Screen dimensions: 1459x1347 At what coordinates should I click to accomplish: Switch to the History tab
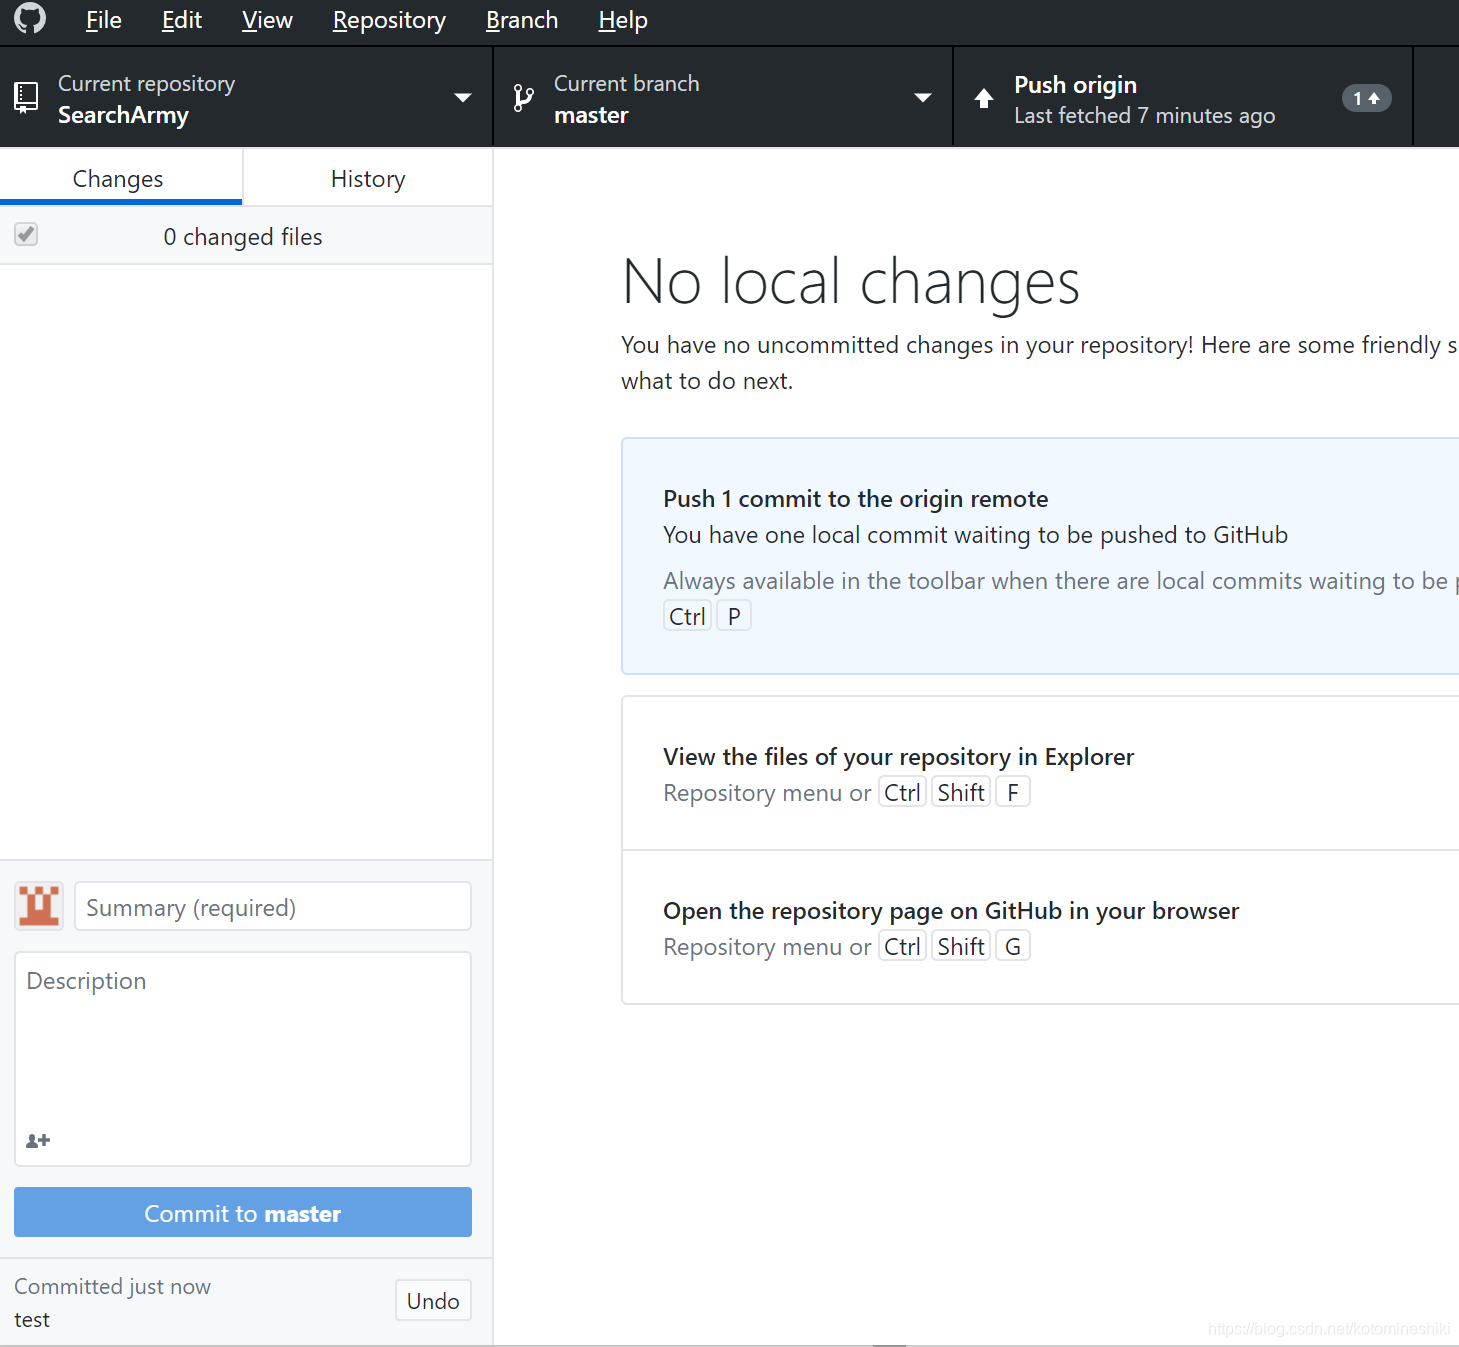[x=368, y=178]
